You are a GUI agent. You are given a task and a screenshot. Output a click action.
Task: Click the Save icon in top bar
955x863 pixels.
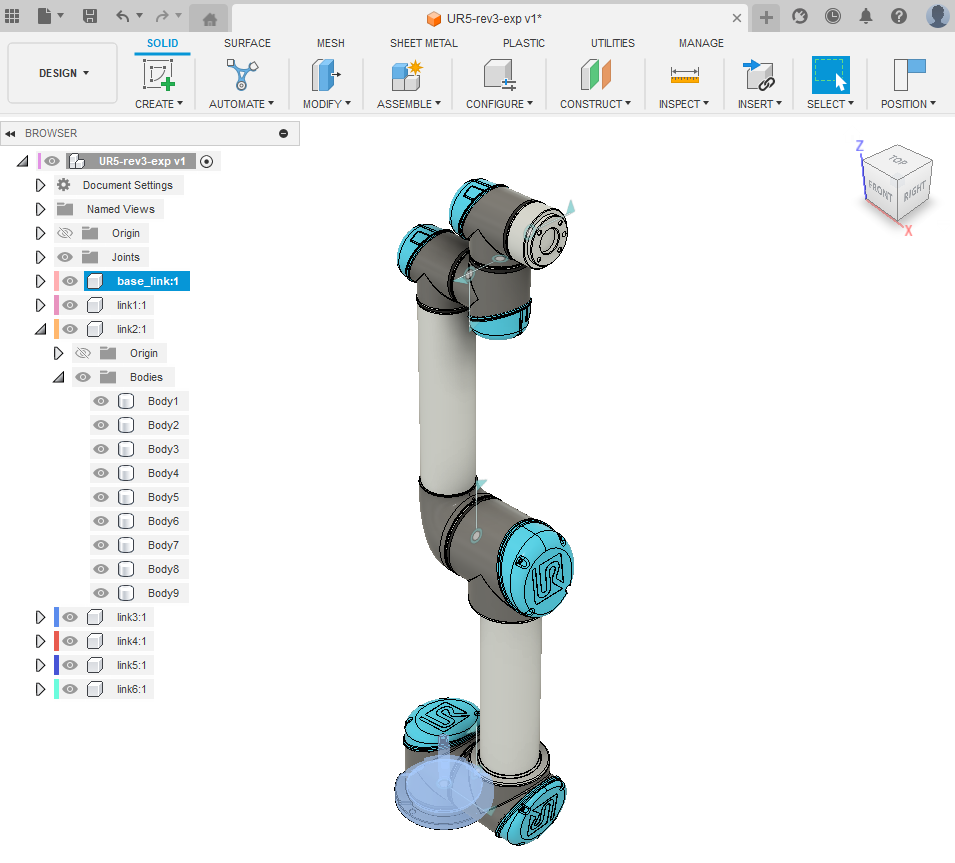point(90,16)
